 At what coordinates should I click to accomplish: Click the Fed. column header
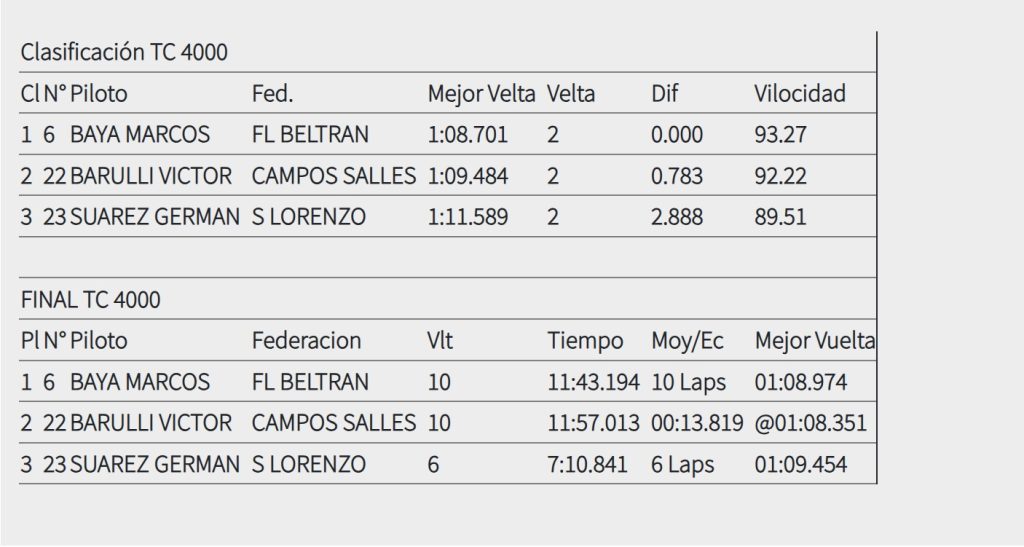click(x=272, y=94)
